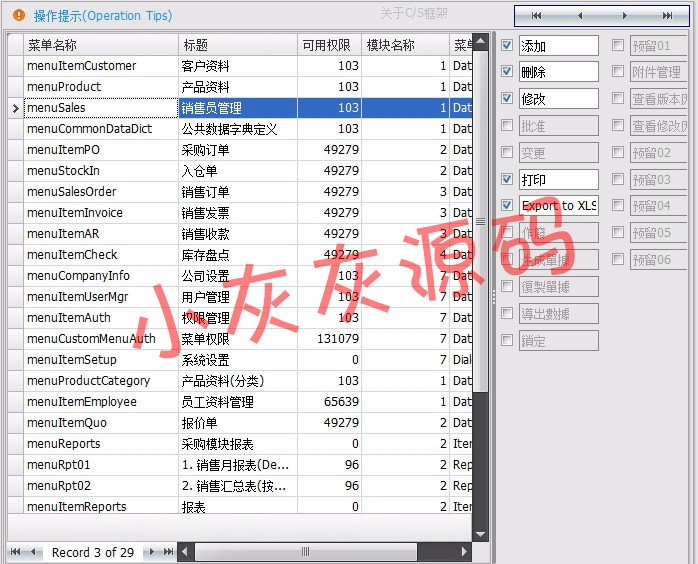Click the 添加 text field
The height and width of the screenshot is (564, 698).
pos(559,45)
